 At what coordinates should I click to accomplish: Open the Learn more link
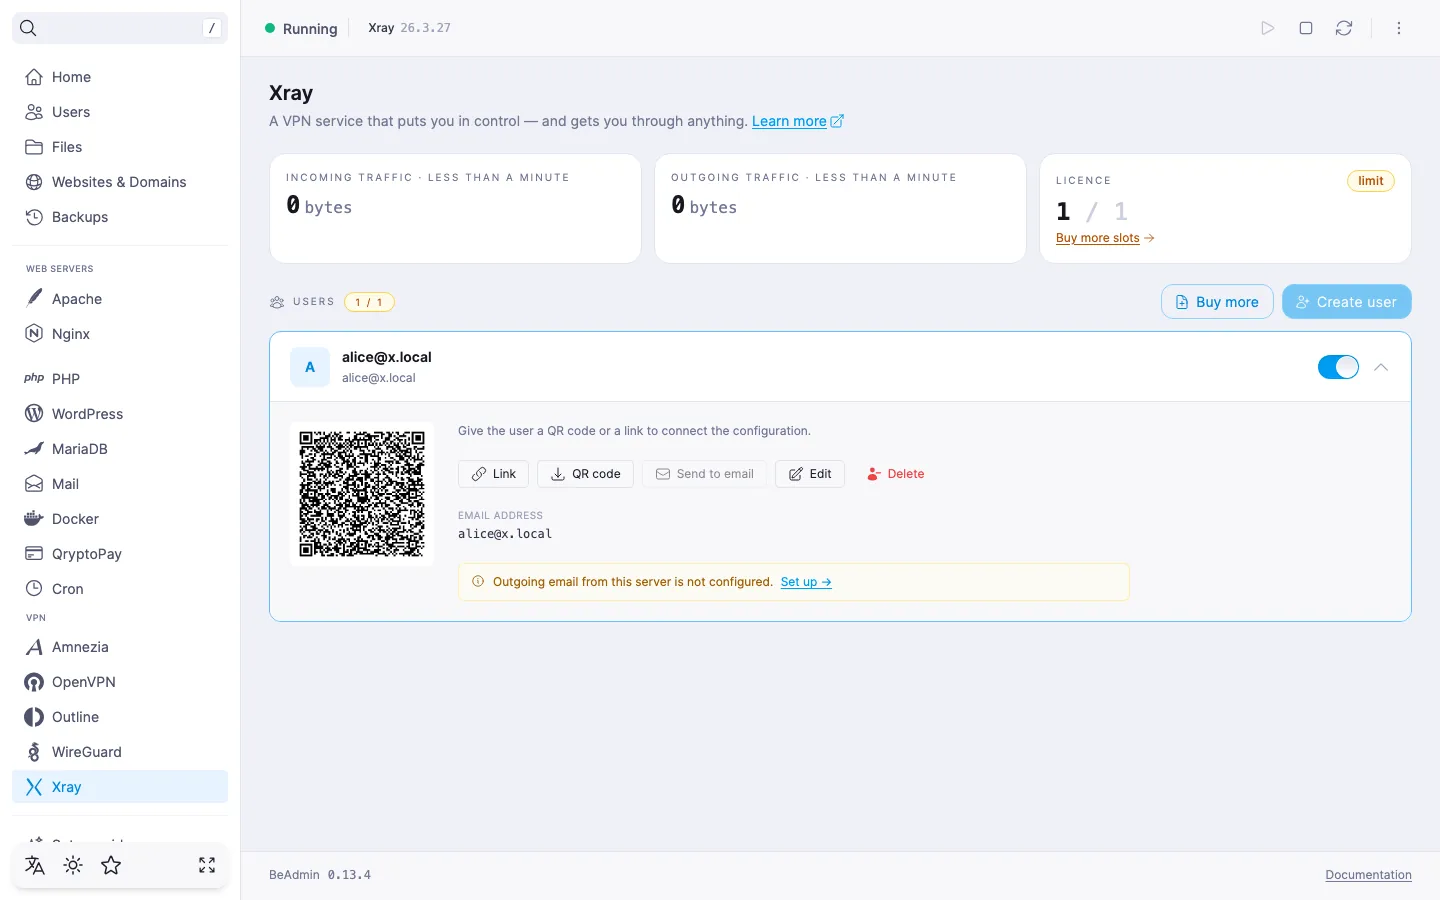pyautogui.click(x=798, y=121)
